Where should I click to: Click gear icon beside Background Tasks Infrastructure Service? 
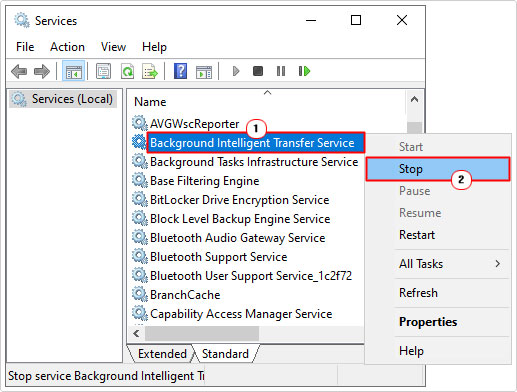(x=139, y=161)
